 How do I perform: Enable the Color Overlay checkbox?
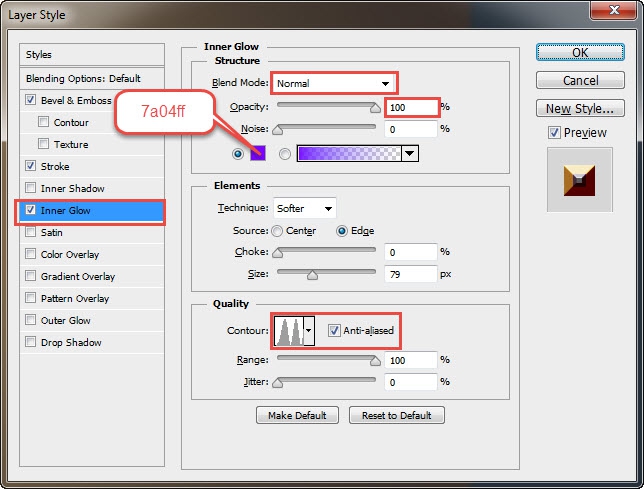click(x=30, y=254)
